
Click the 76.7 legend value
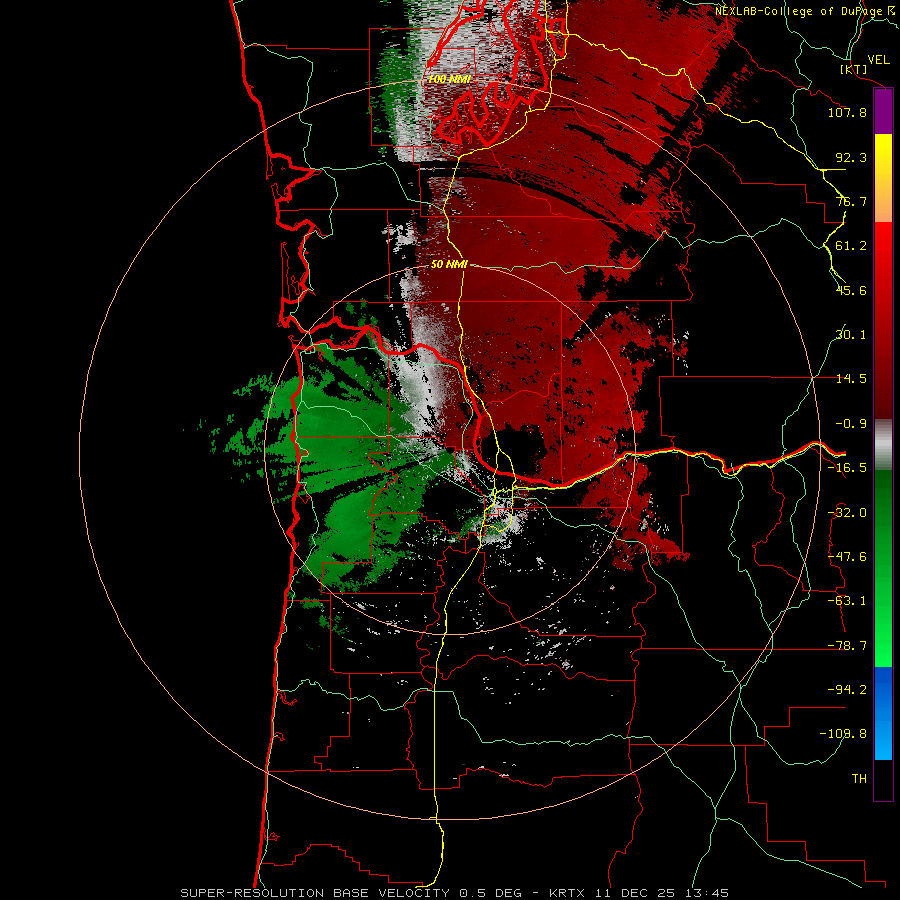(851, 201)
